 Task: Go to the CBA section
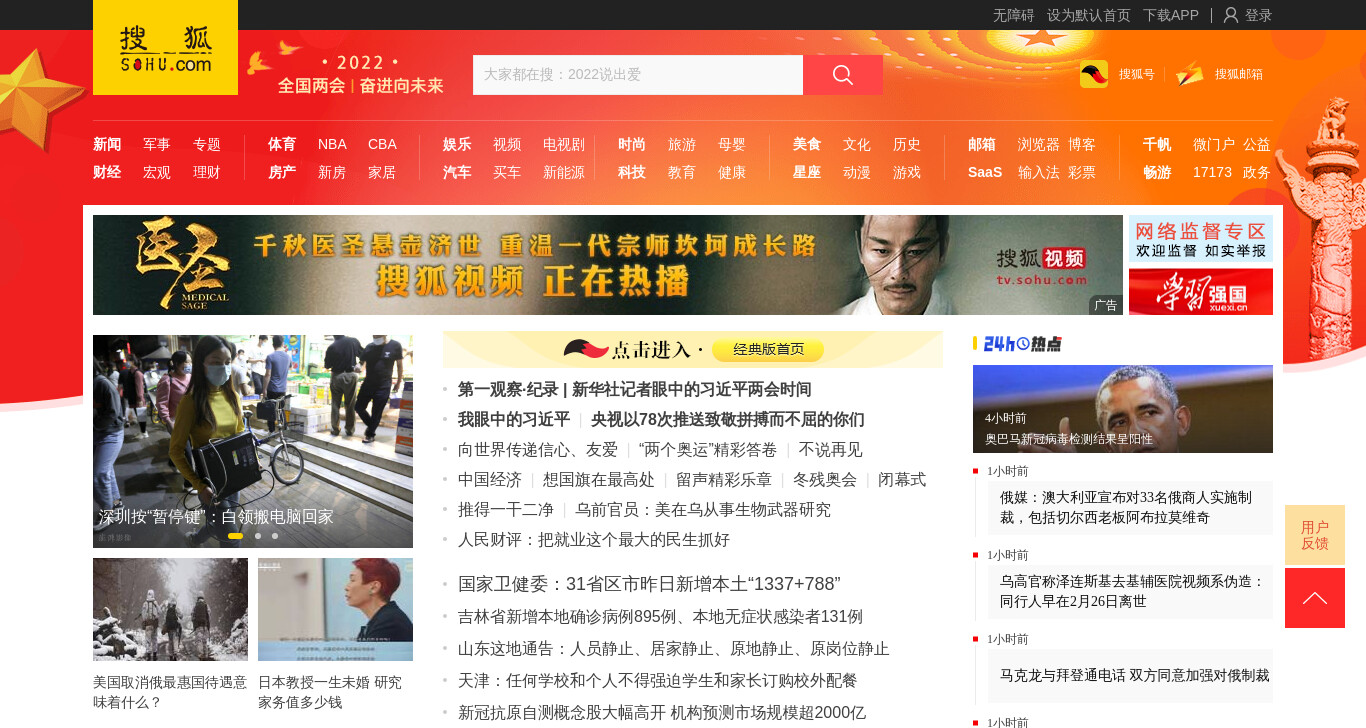click(382, 144)
